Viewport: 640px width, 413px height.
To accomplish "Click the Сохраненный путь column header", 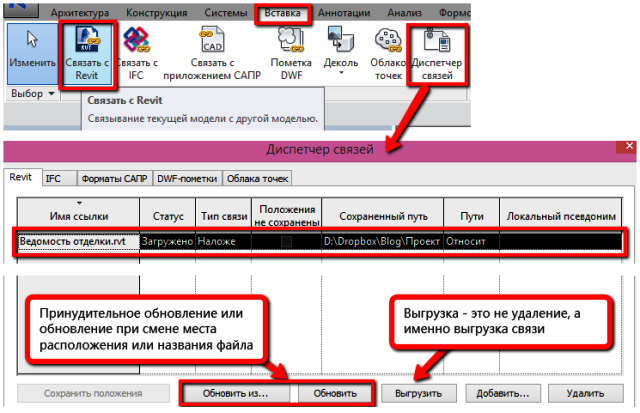I will point(383,213).
